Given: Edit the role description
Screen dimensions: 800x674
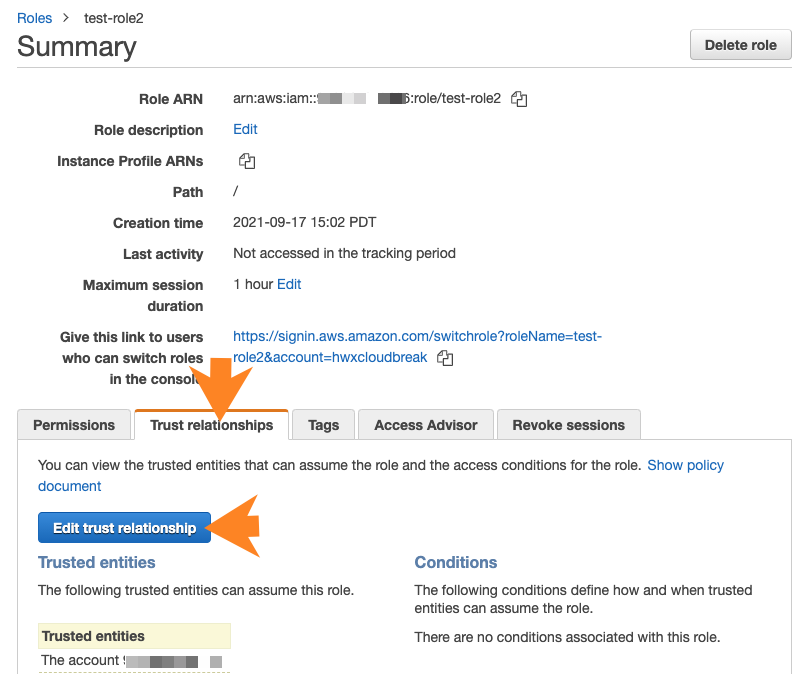Looking at the screenshot, I should [245, 129].
